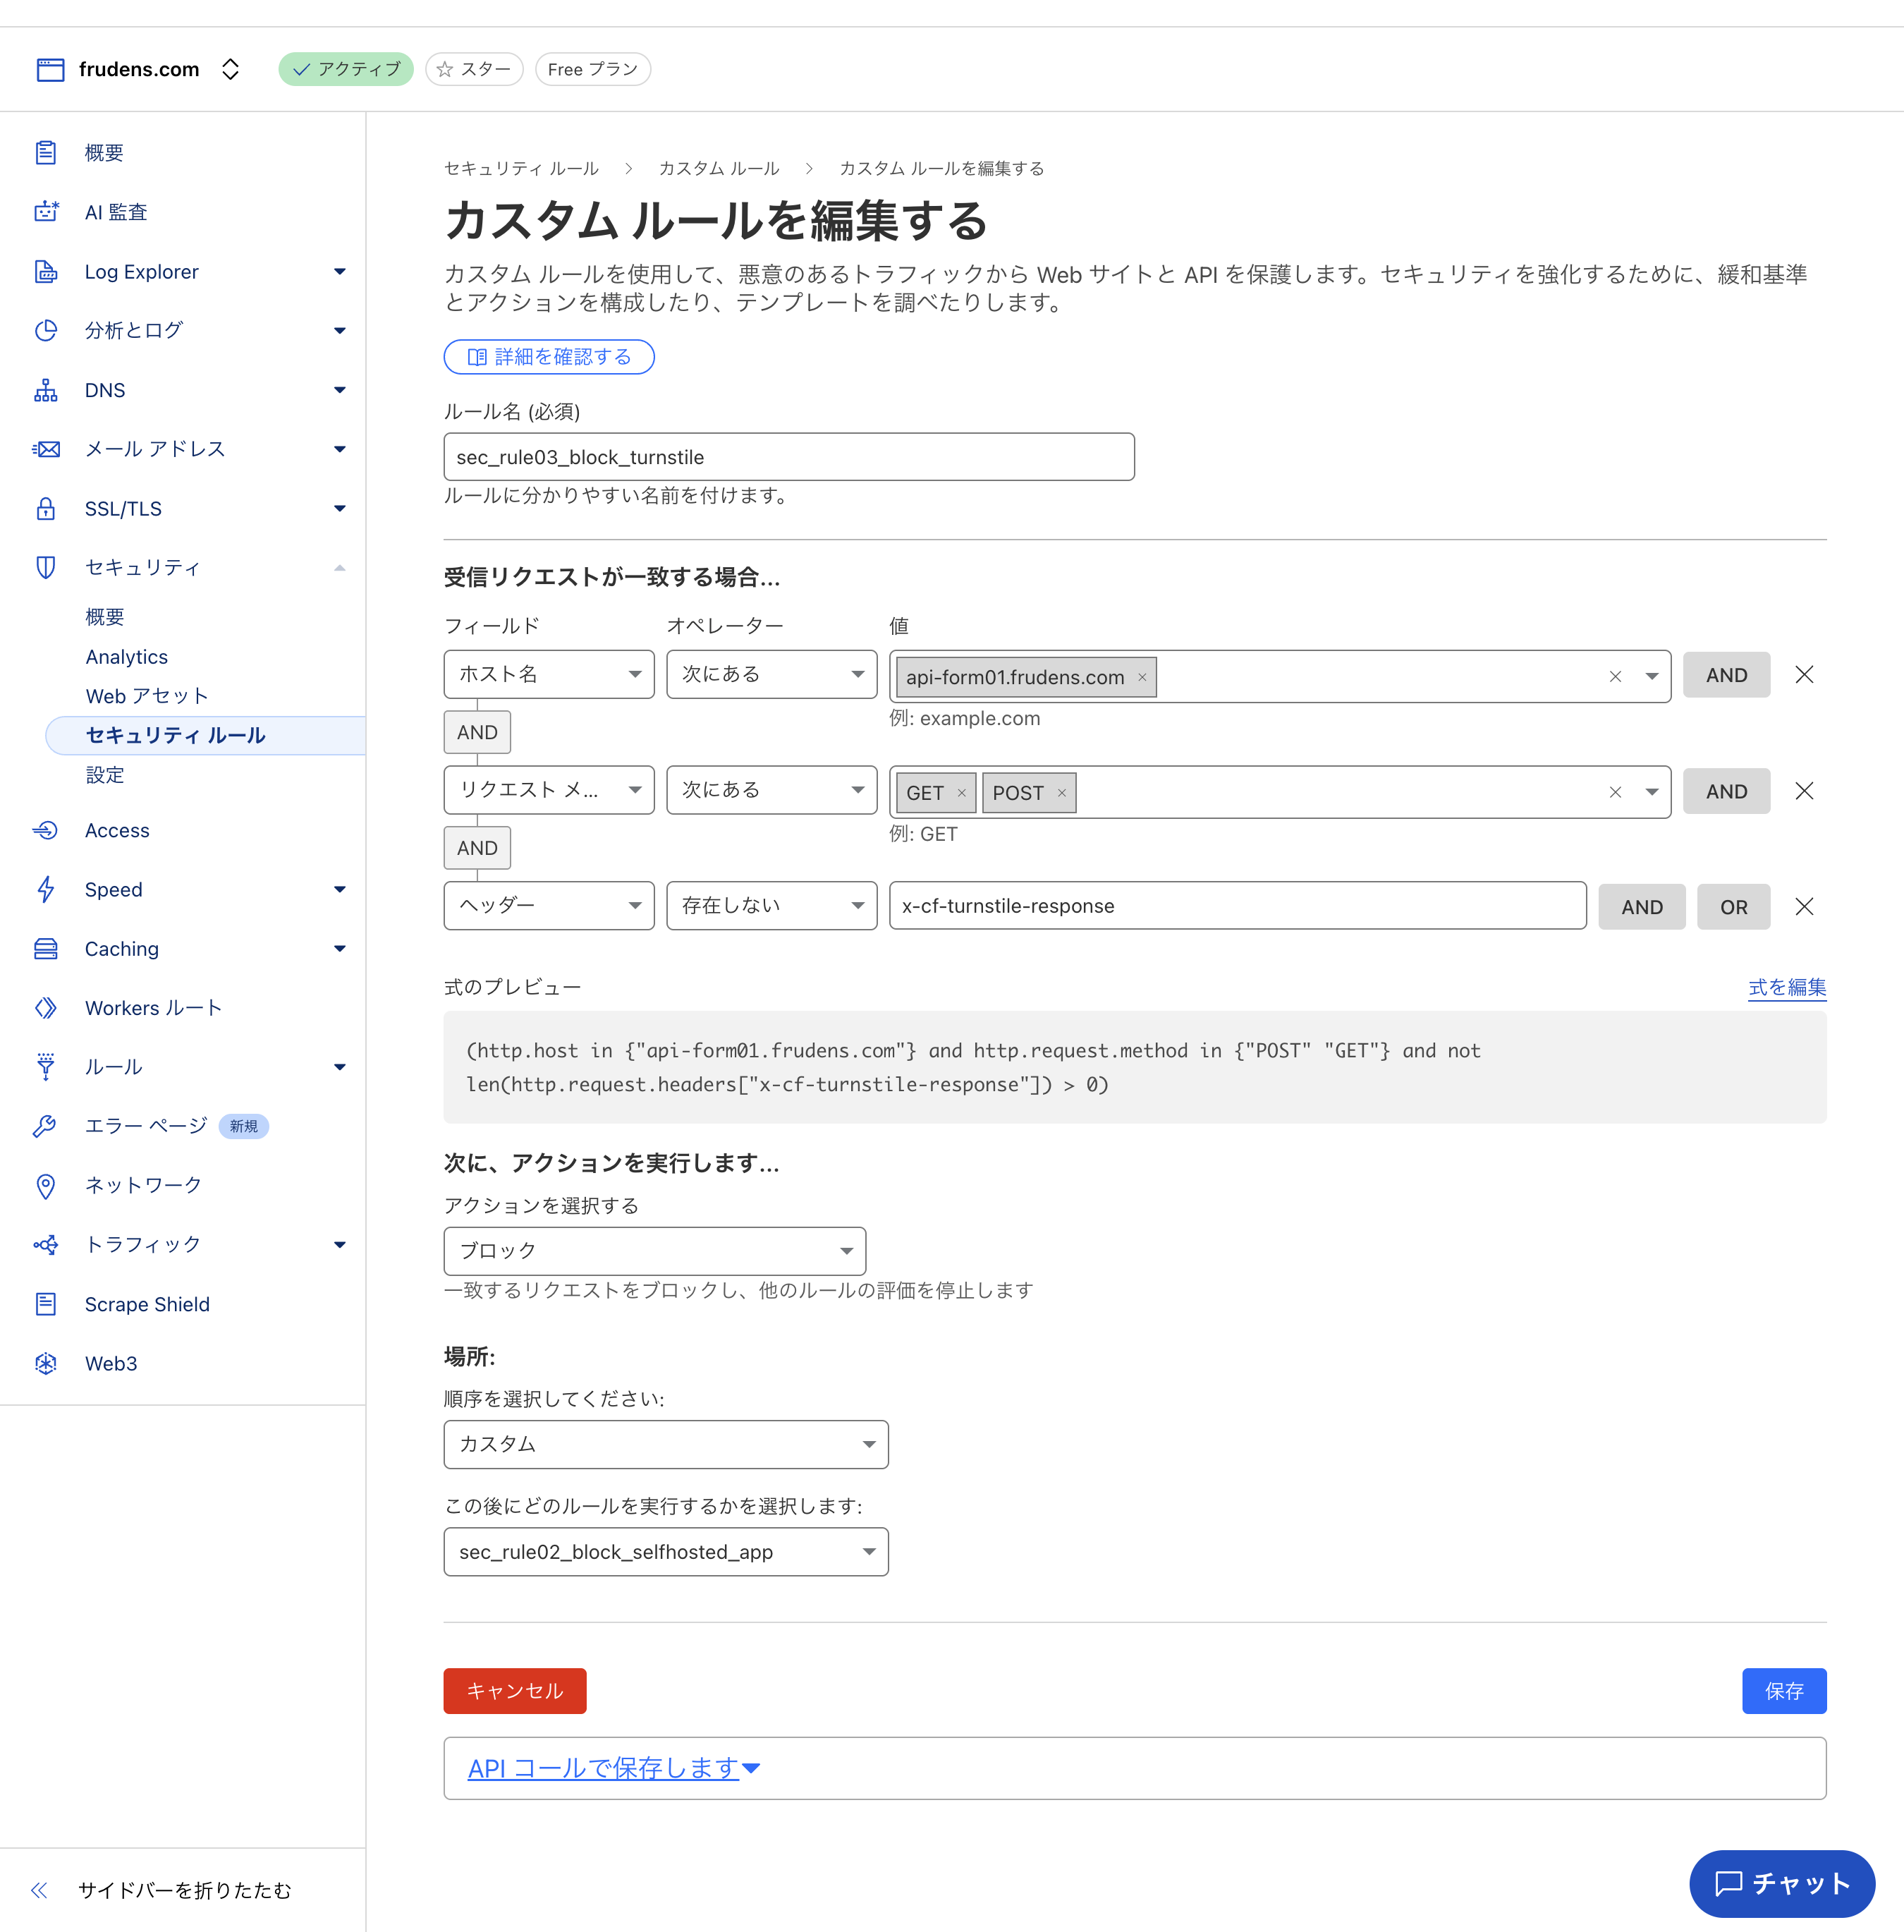The width and height of the screenshot is (1904, 1932).
Task: Click the 分析とログ pie chart icon
Action: click(x=46, y=330)
